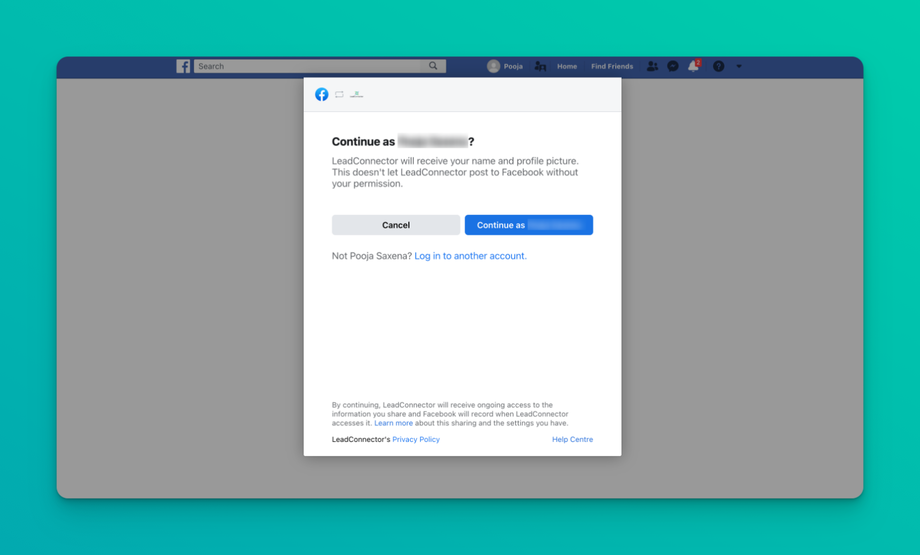
Task: Open Find Friends in the navbar
Action: pyautogui.click(x=612, y=66)
